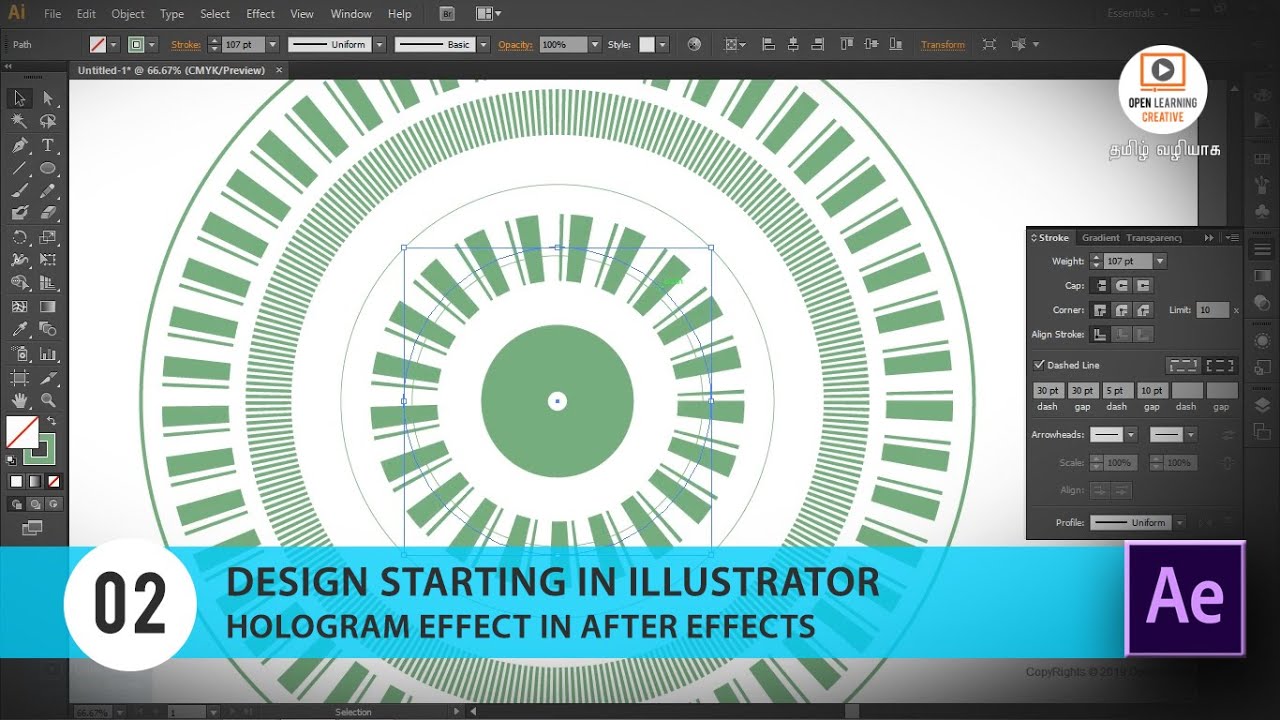This screenshot has width=1280, height=720.
Task: Open first Arrowheads dropdown
Action: tap(1131, 435)
